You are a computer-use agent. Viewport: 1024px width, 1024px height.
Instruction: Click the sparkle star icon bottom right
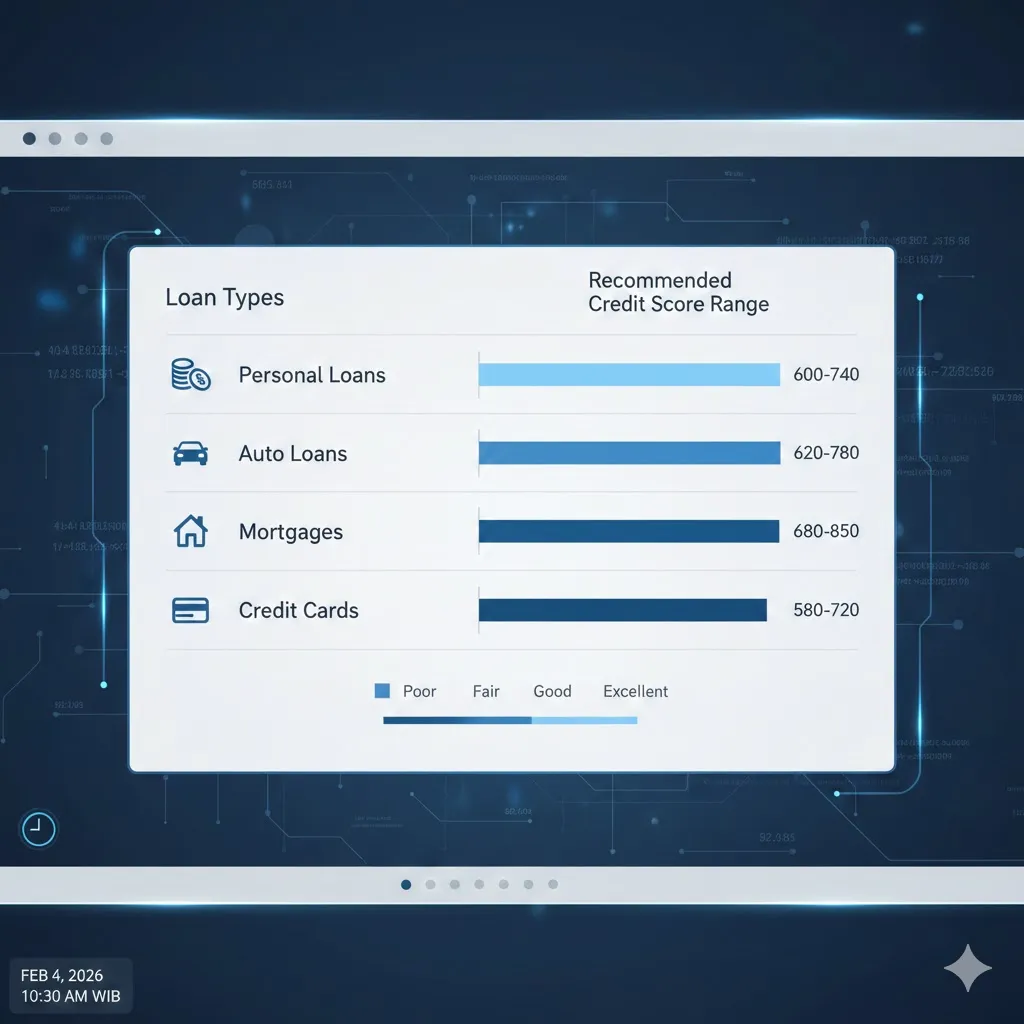point(967,969)
